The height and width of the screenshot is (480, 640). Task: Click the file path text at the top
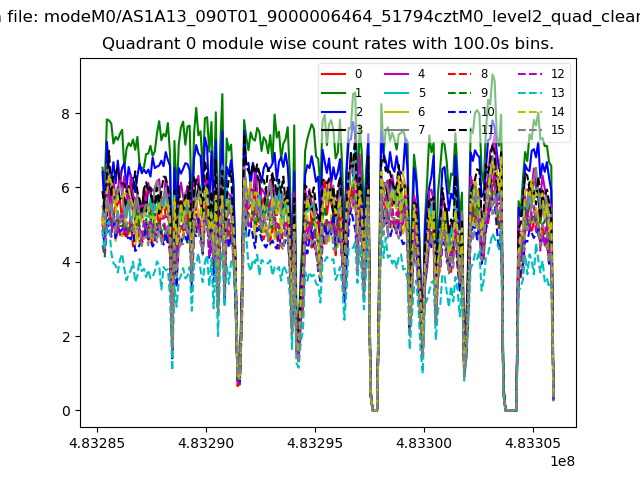pos(320,16)
